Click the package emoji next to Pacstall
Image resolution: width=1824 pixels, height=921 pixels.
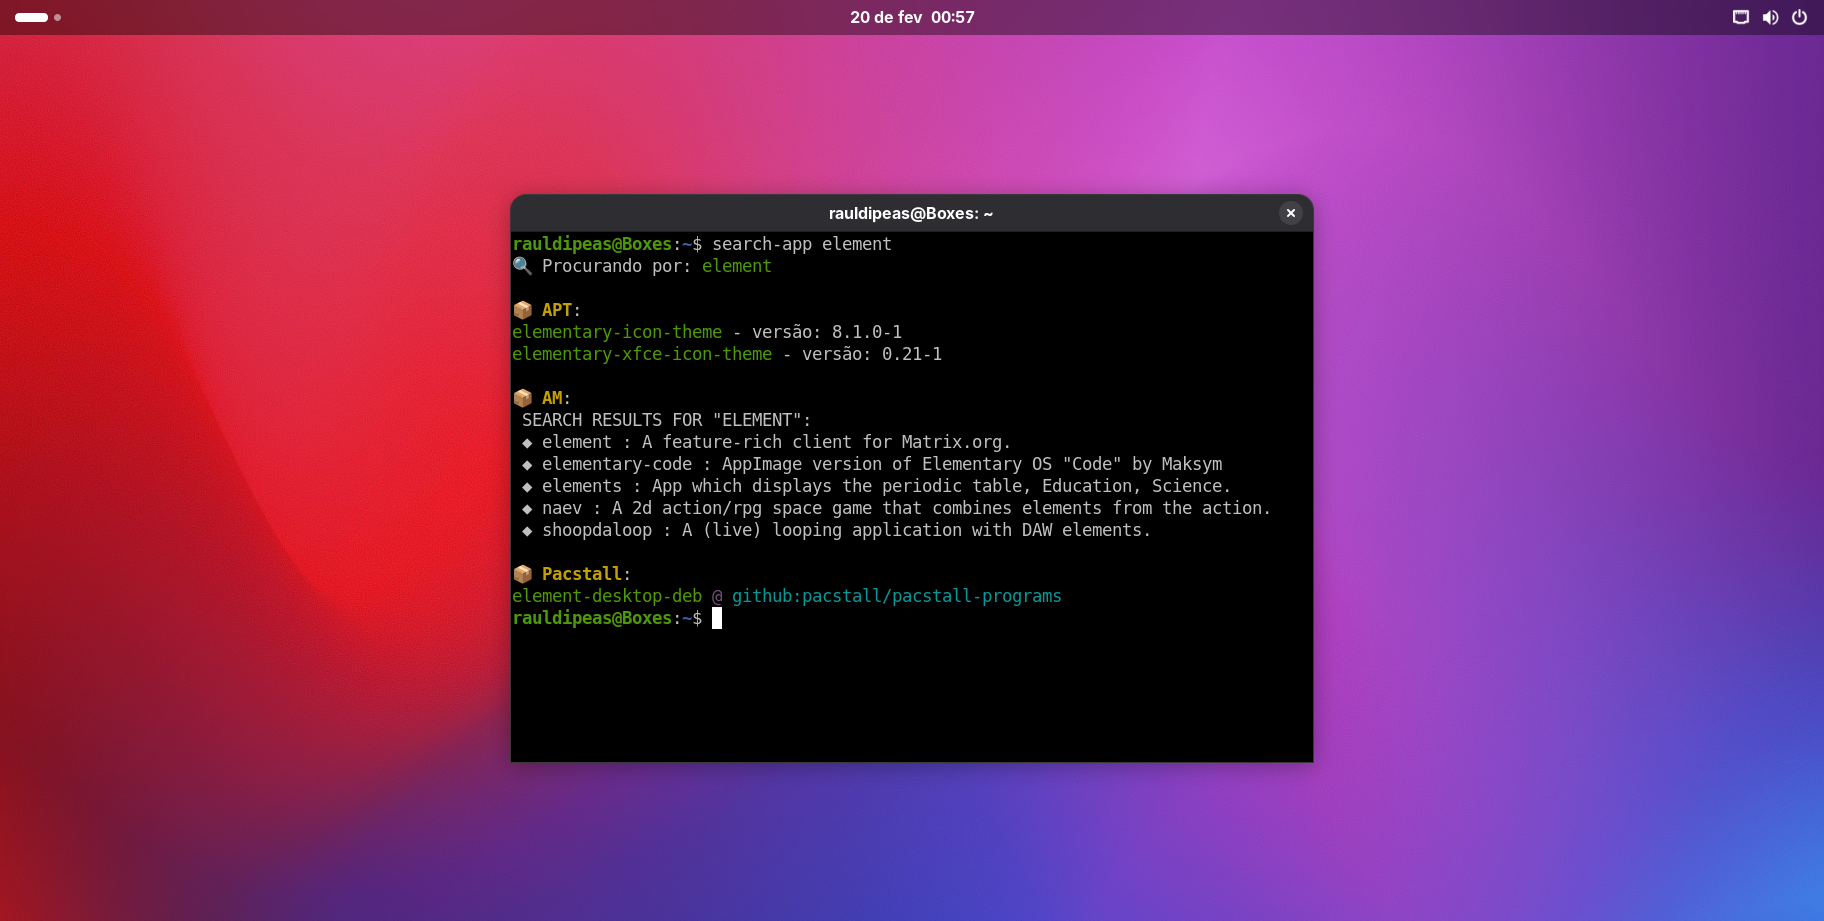(522, 574)
